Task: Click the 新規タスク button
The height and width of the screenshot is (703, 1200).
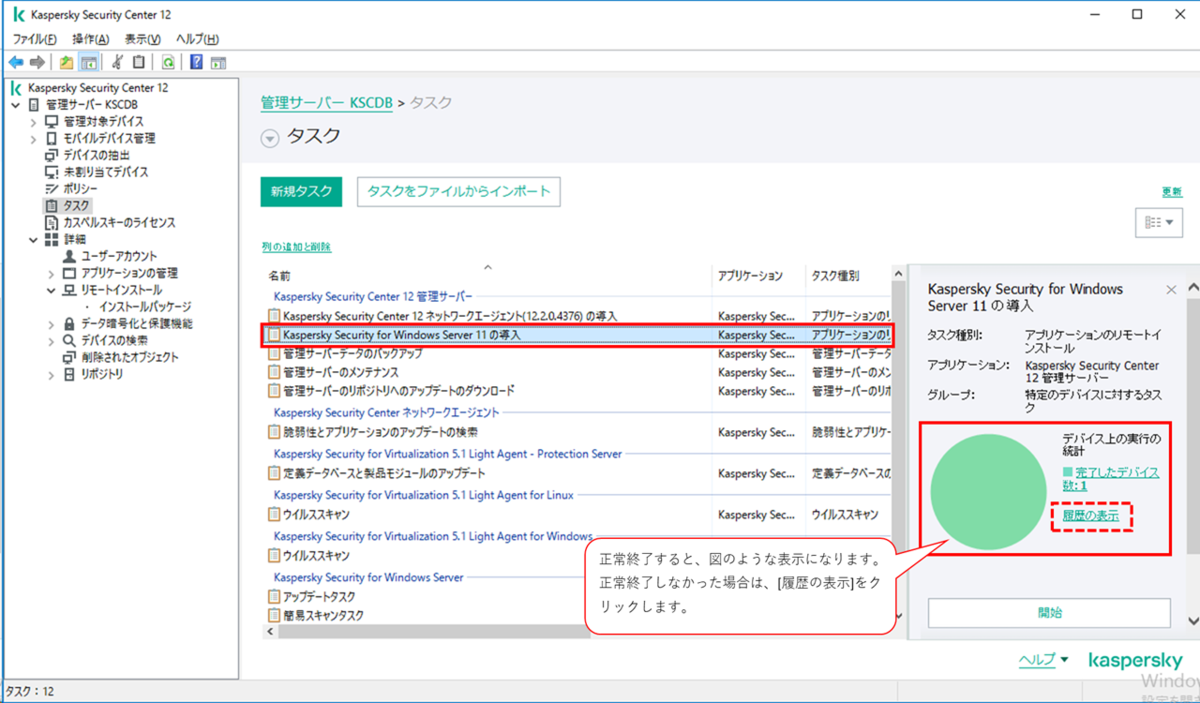Action: click(301, 192)
